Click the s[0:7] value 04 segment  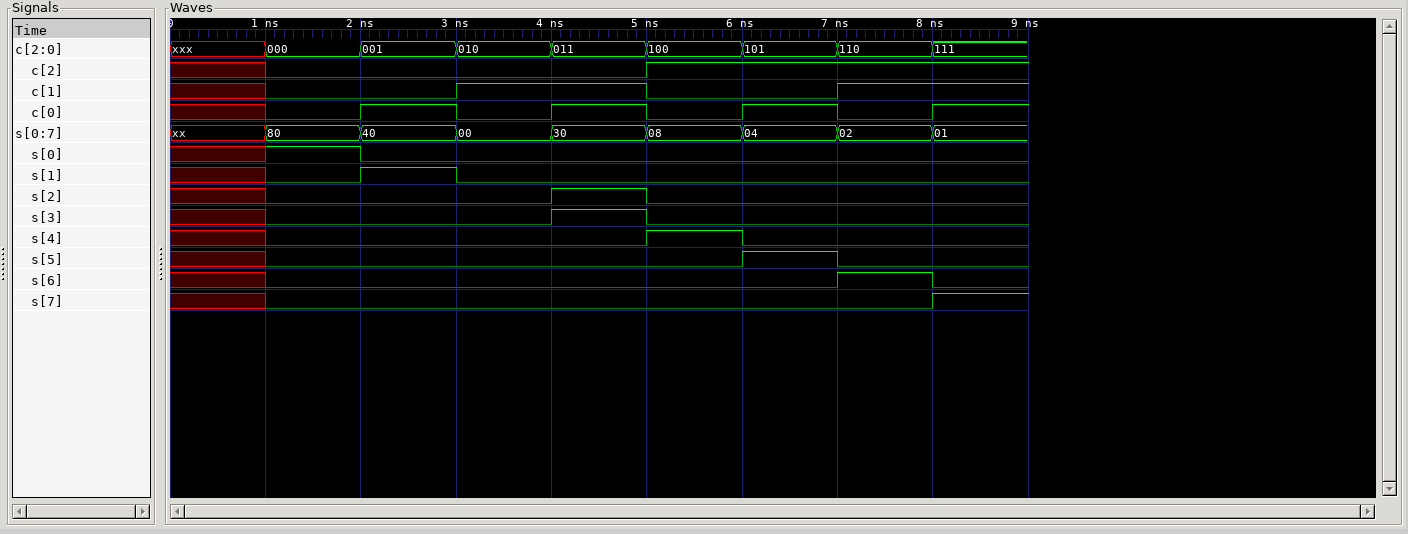tap(789, 133)
